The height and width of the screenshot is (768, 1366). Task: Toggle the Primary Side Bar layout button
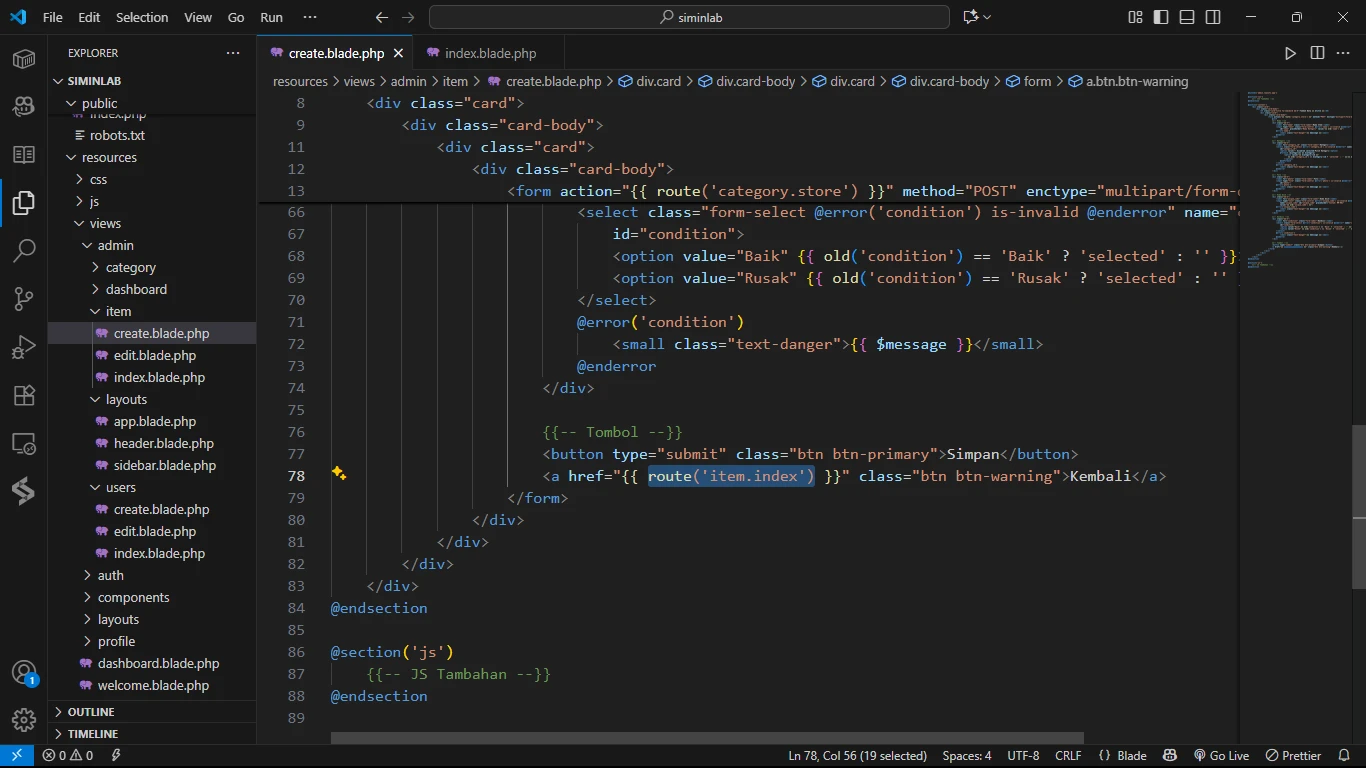pos(1161,17)
